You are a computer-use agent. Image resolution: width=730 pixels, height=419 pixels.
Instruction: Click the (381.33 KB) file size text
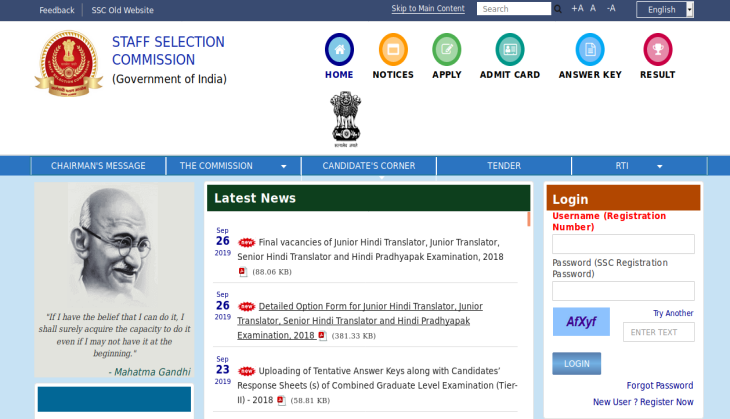pos(353,336)
